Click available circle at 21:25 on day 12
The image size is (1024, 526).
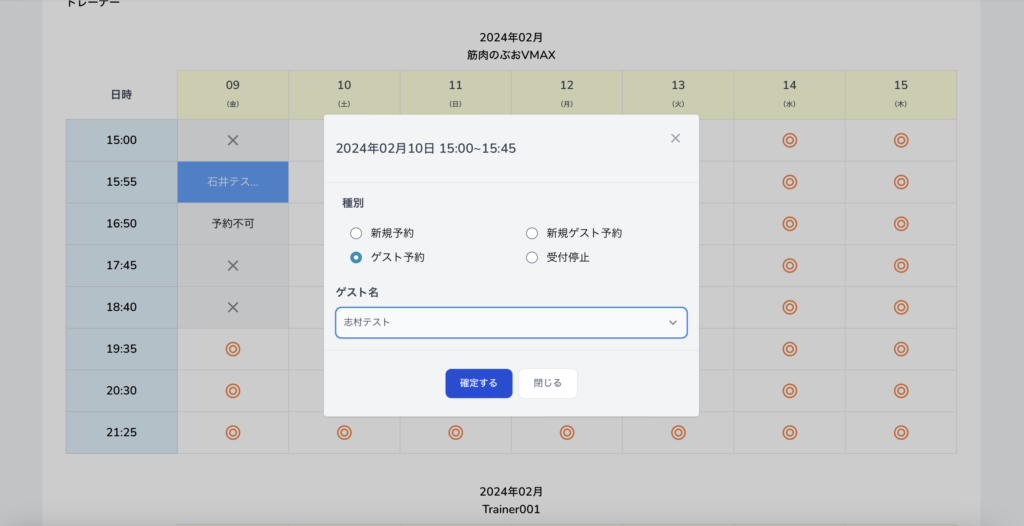(566, 433)
